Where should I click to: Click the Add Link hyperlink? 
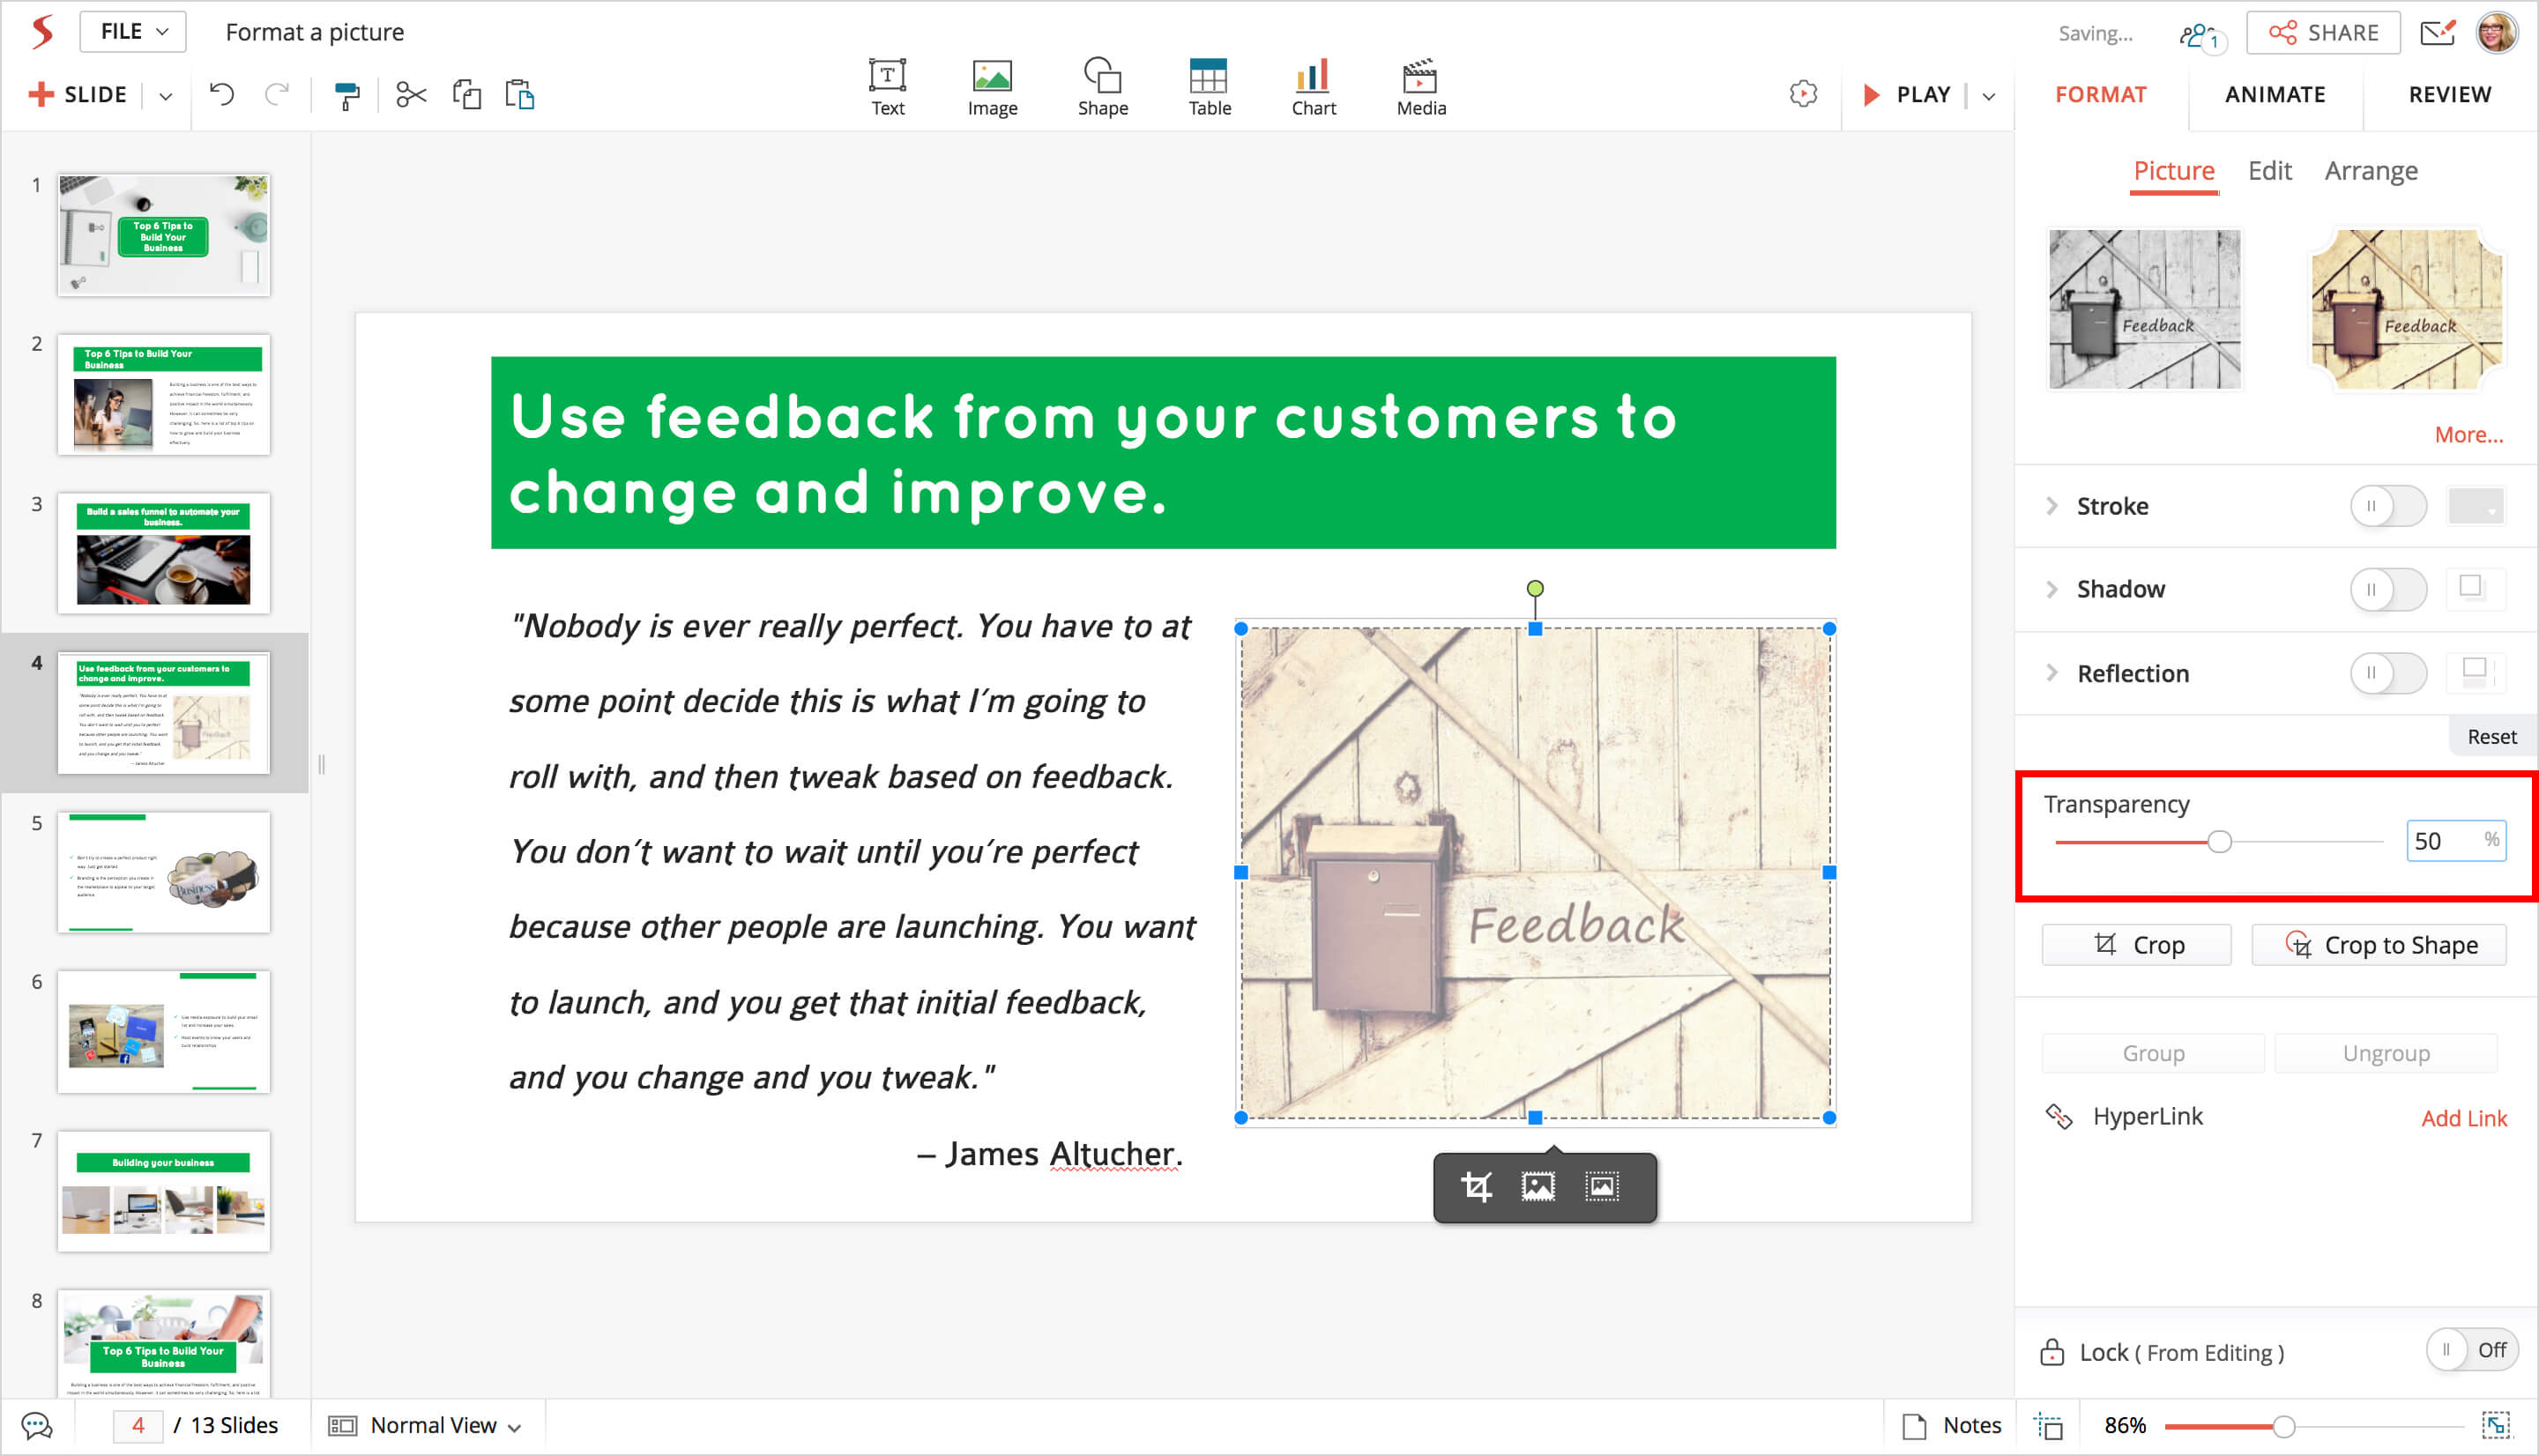pos(2463,1118)
